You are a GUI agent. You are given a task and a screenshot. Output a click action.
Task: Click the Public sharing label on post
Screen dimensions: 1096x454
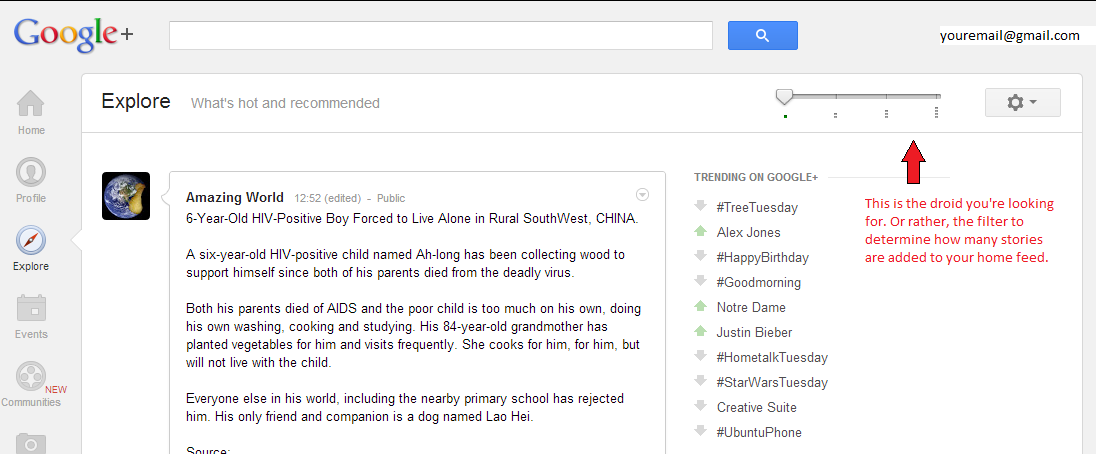(391, 198)
